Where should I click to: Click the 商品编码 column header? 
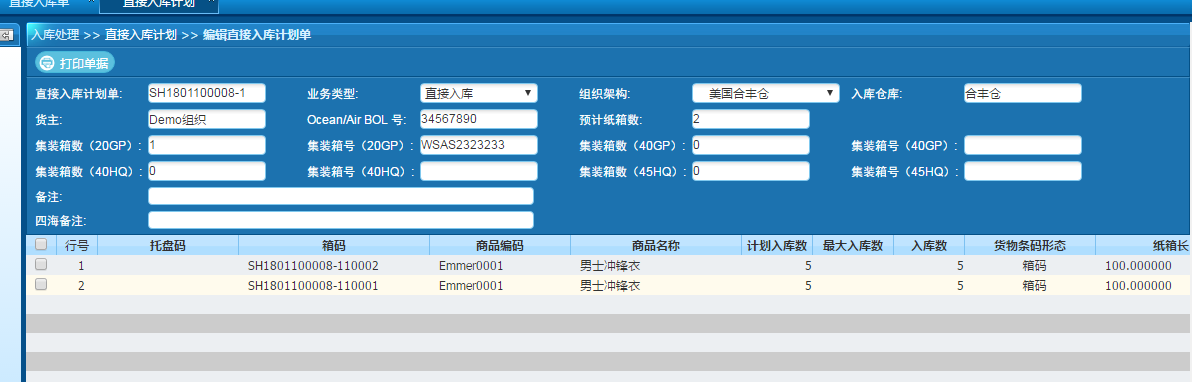(x=499, y=245)
